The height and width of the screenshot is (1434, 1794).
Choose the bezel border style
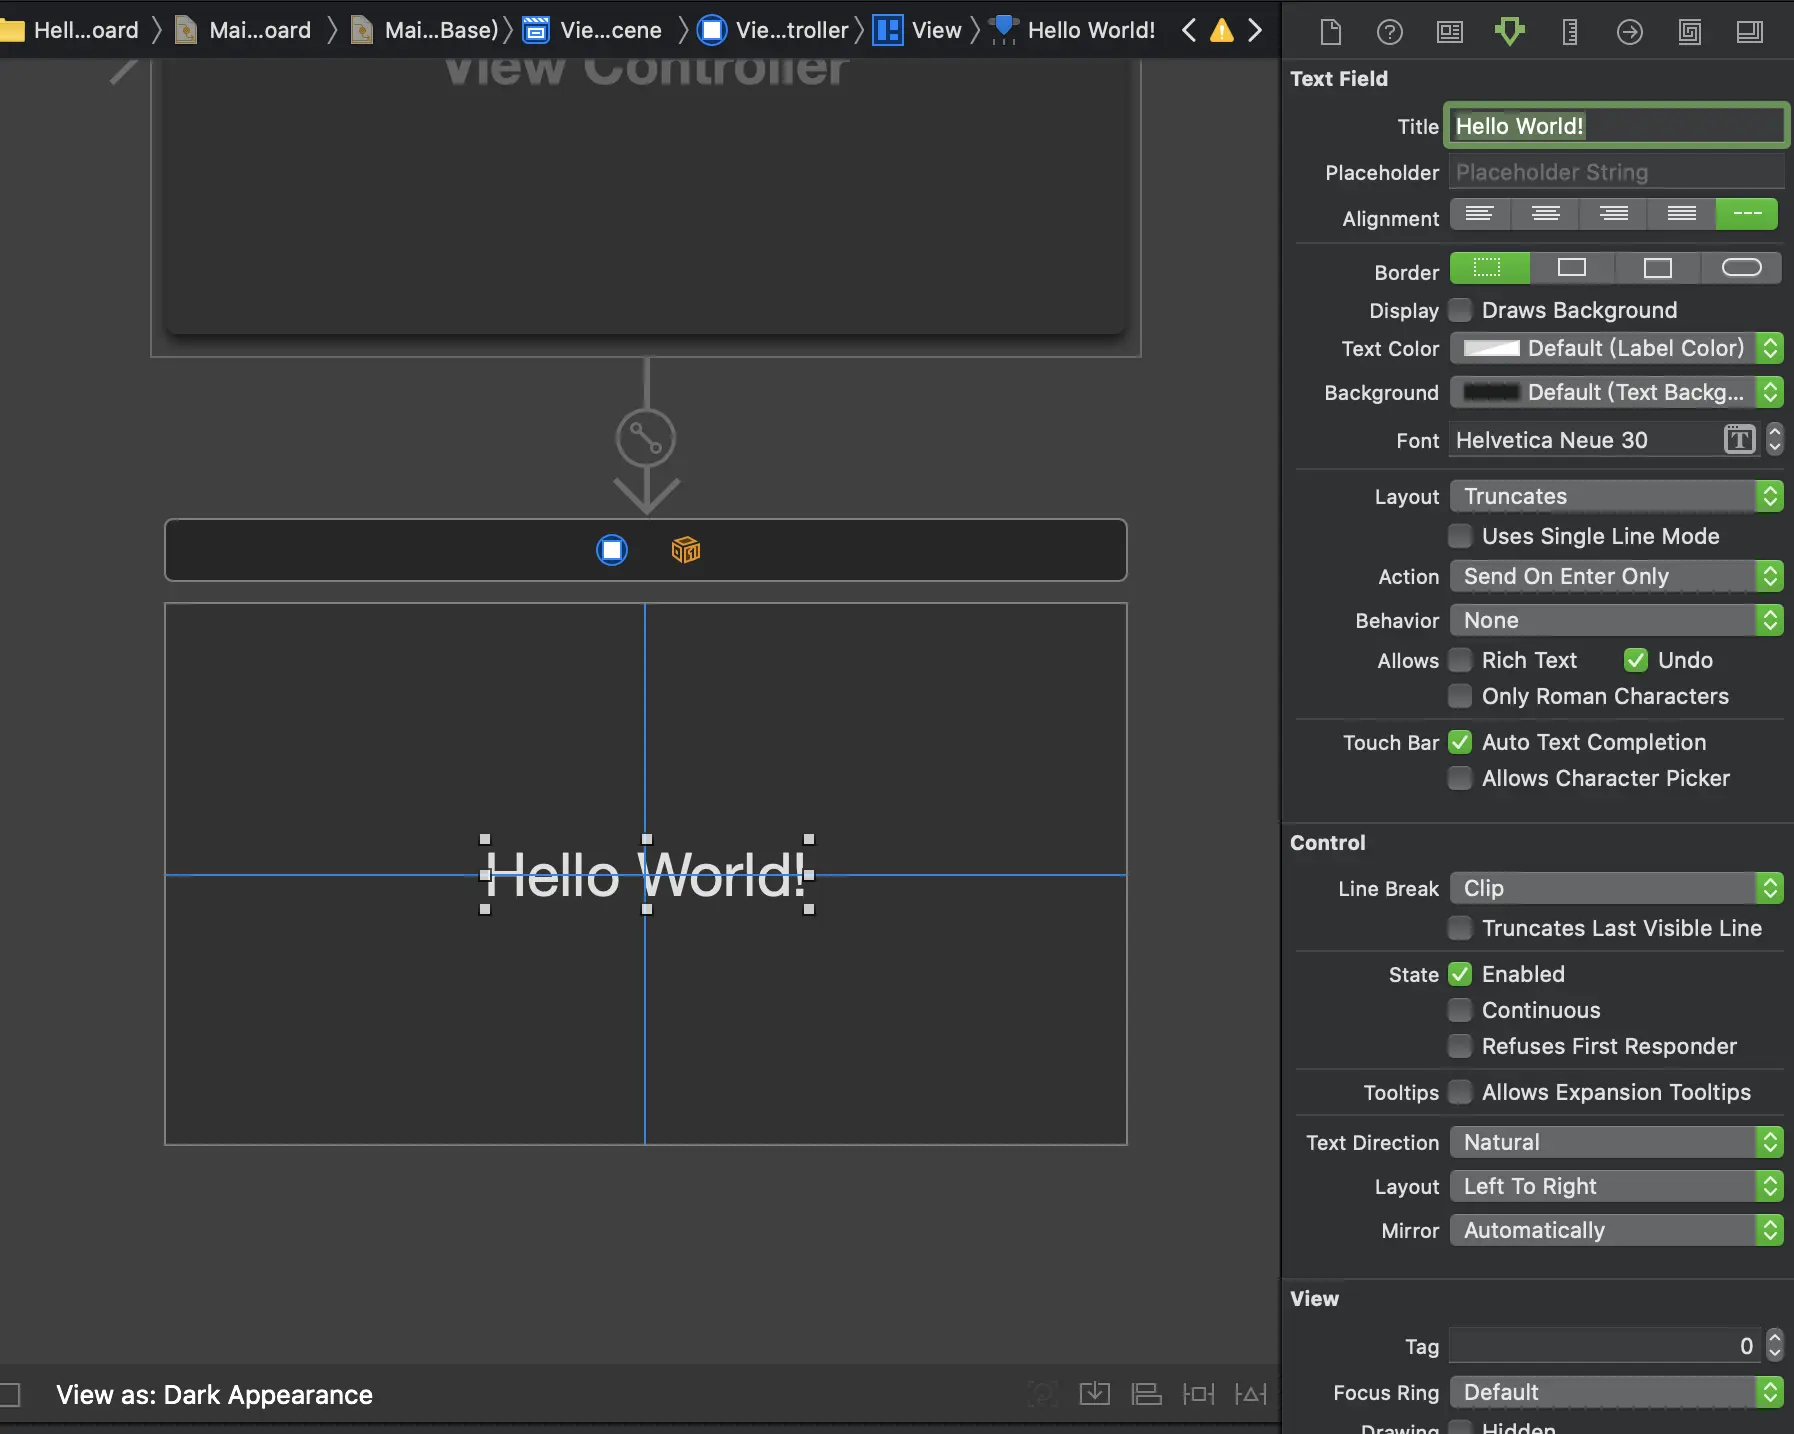click(x=1657, y=268)
